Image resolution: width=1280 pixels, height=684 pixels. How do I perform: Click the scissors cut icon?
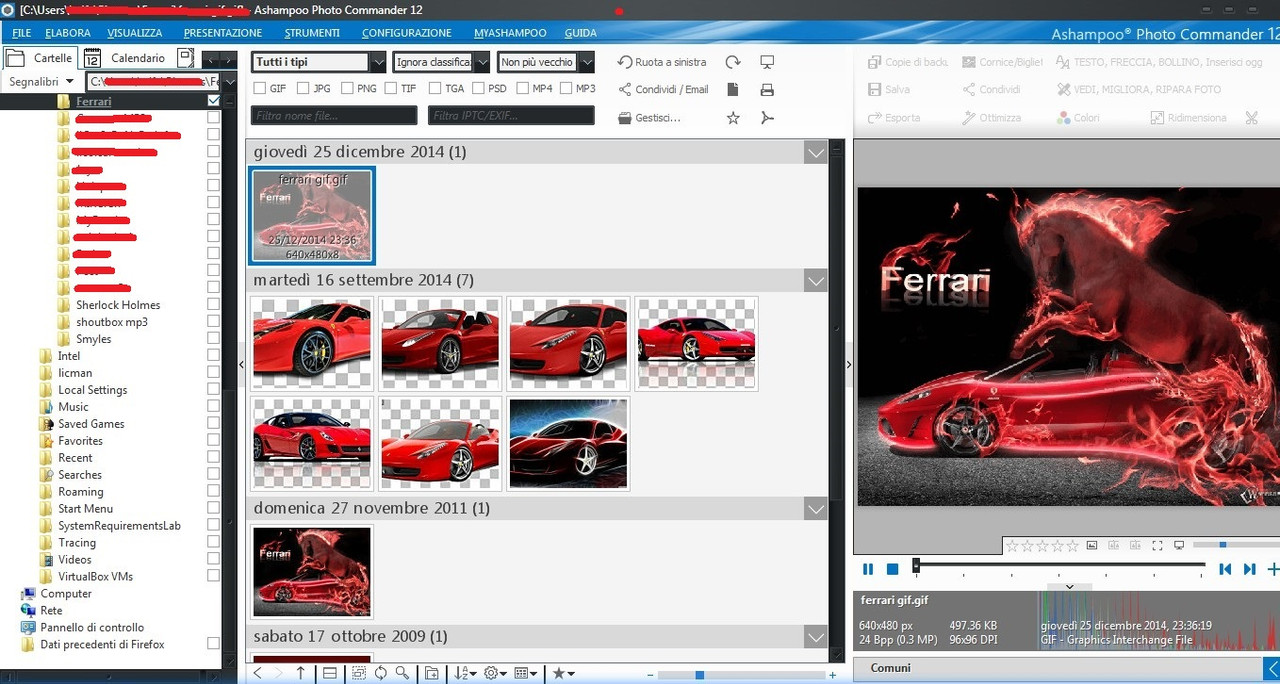(1251, 118)
